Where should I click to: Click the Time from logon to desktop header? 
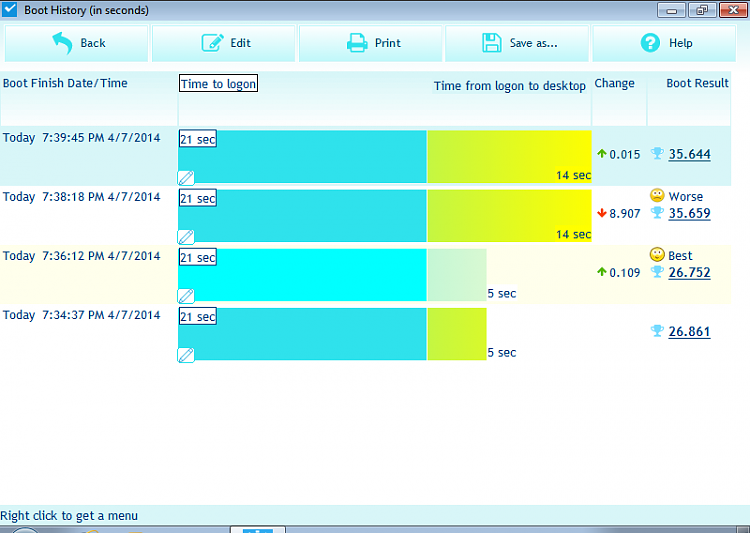(x=509, y=86)
